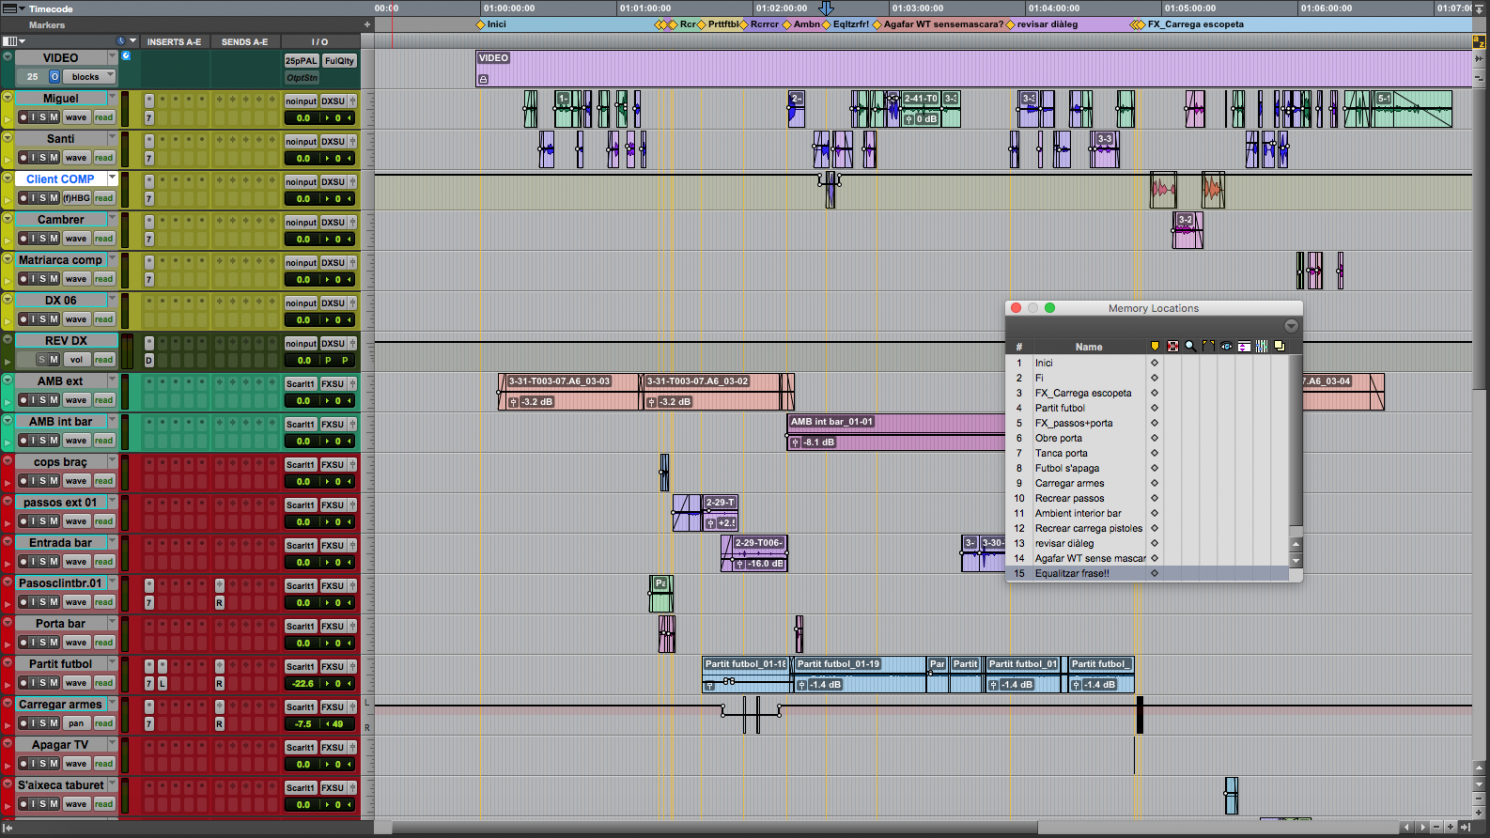The height and width of the screenshot is (838, 1490).
Task: Click the 'pan' view button on Carregar armes
Action: pyautogui.click(x=76, y=723)
